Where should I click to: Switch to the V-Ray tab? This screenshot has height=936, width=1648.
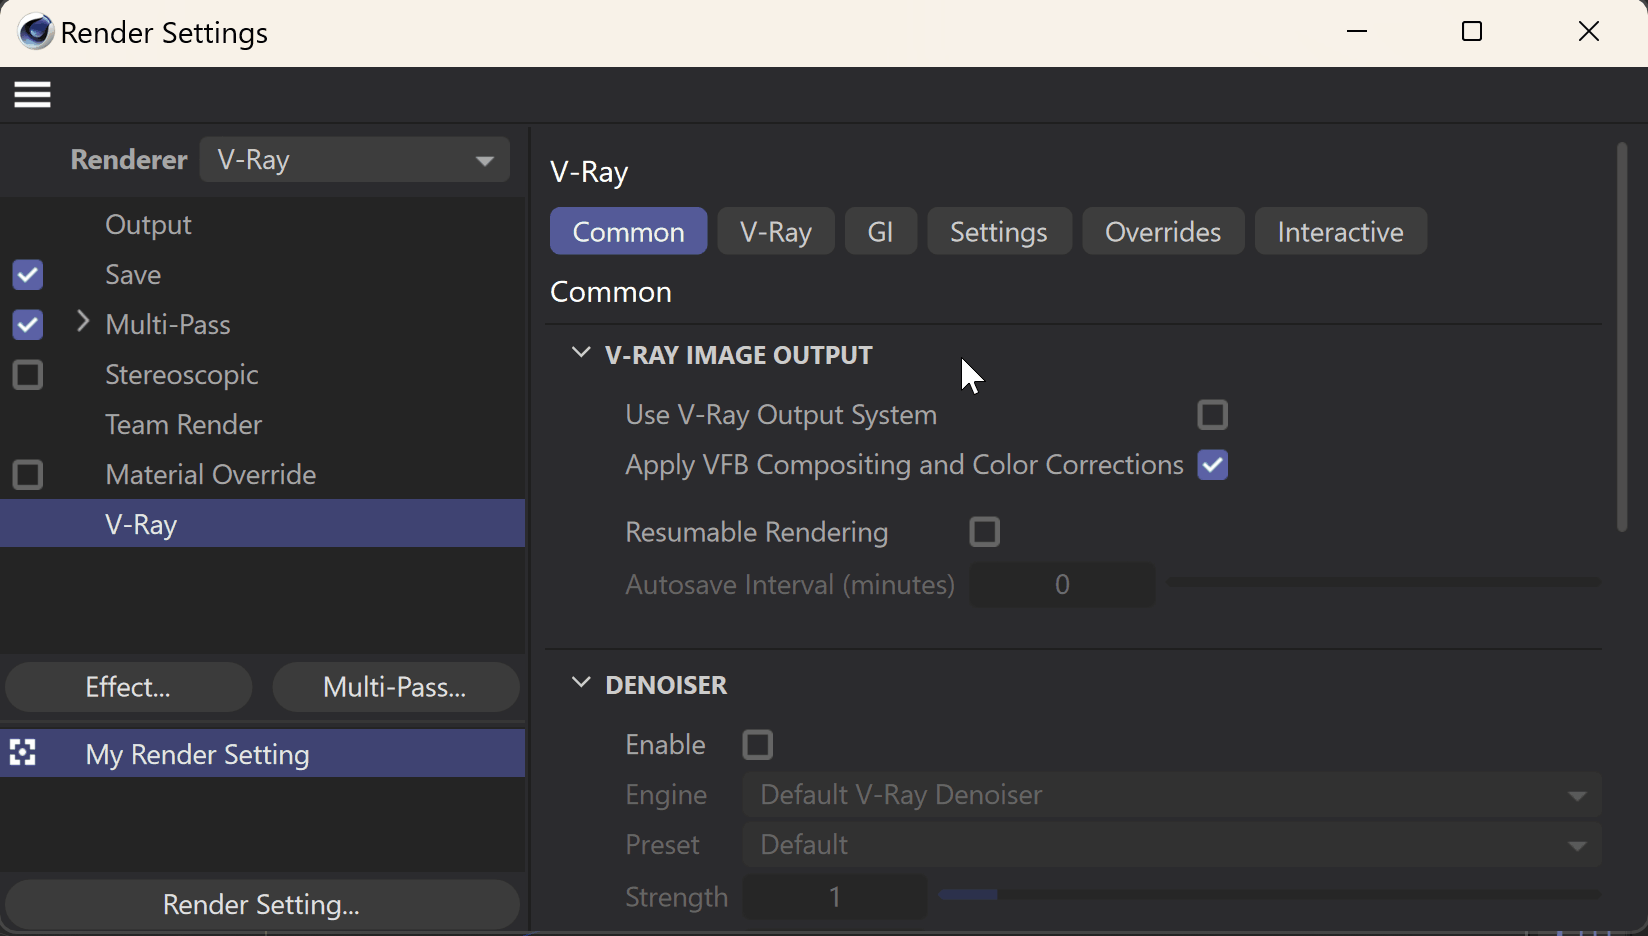click(x=776, y=231)
